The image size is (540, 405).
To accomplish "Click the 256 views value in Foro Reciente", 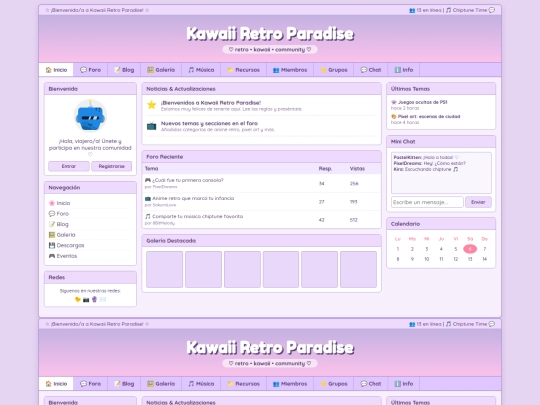I will coord(354,184).
